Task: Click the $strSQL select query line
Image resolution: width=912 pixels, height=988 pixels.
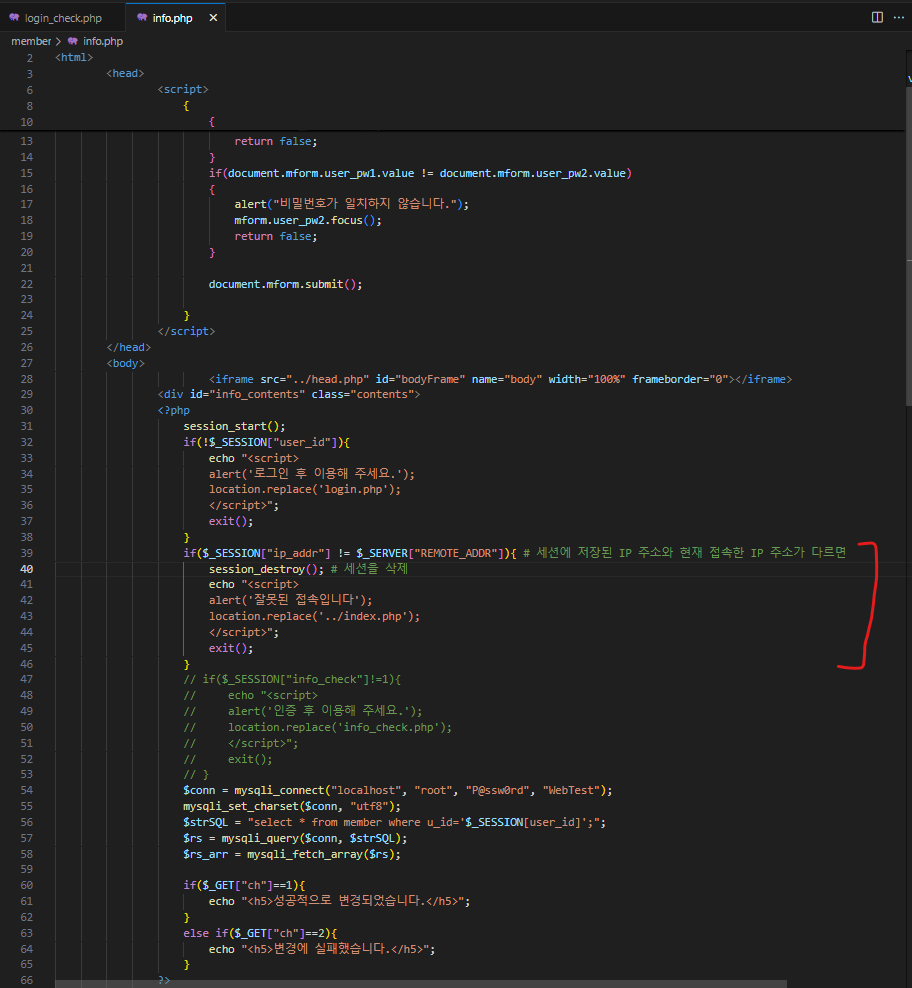Action: point(394,822)
